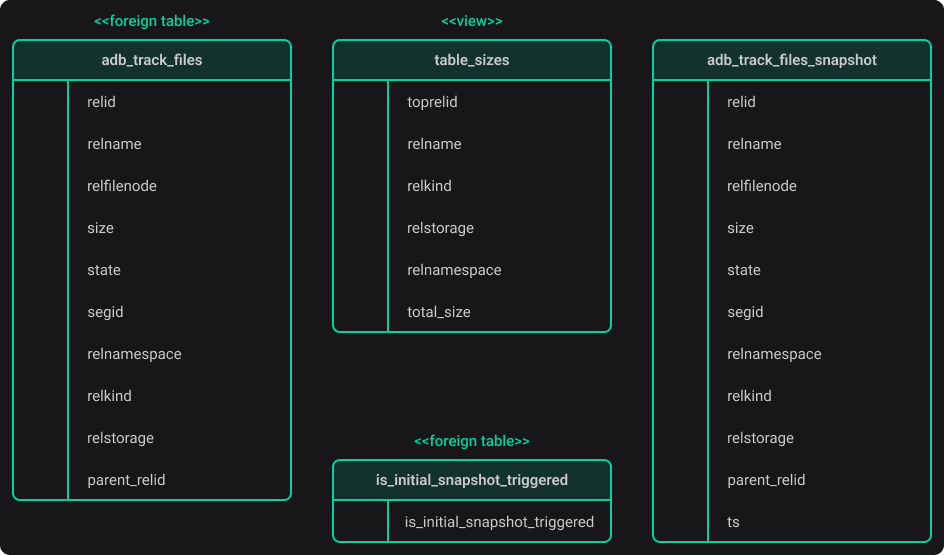Click parent_relid in adb_track_files table
Screen dimensions: 944x555
point(126,480)
